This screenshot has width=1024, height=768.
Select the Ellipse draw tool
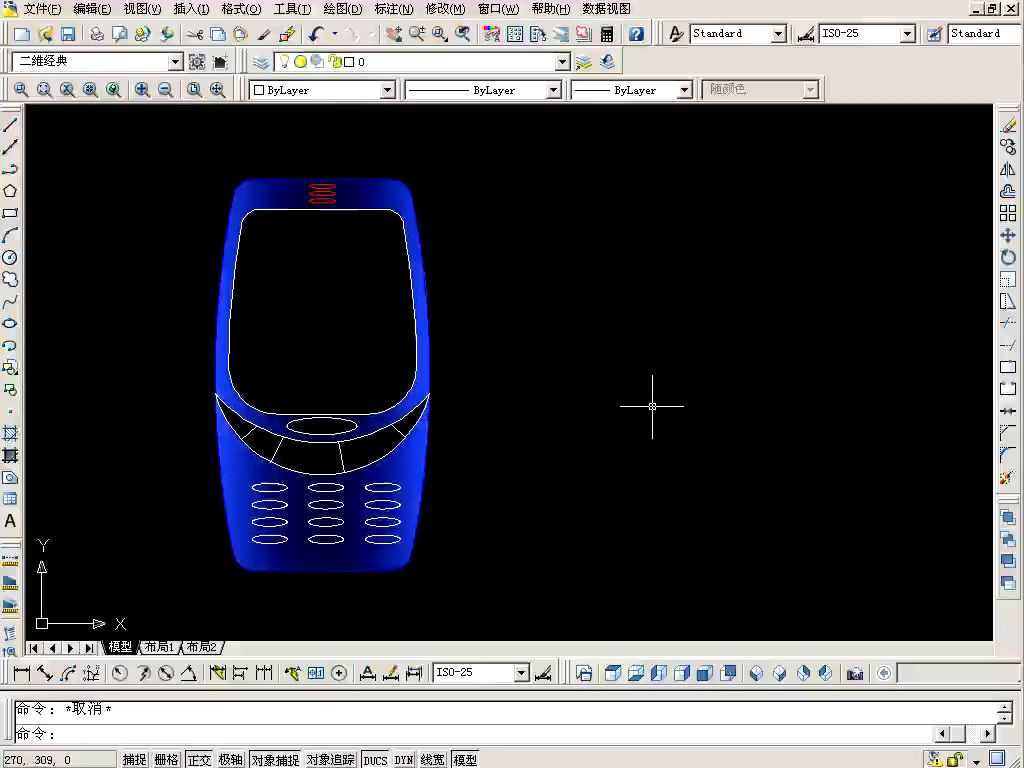coord(10,323)
